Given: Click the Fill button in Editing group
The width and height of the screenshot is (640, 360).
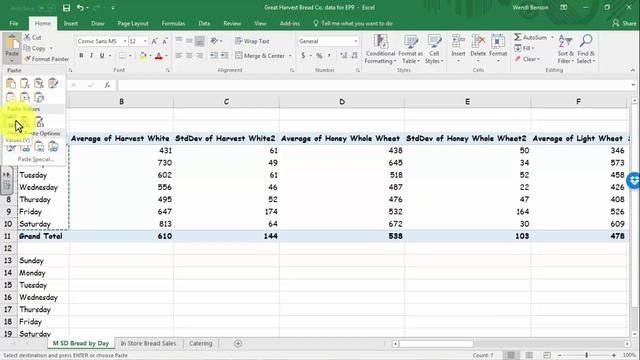Looking at the screenshot, I should (524, 48).
